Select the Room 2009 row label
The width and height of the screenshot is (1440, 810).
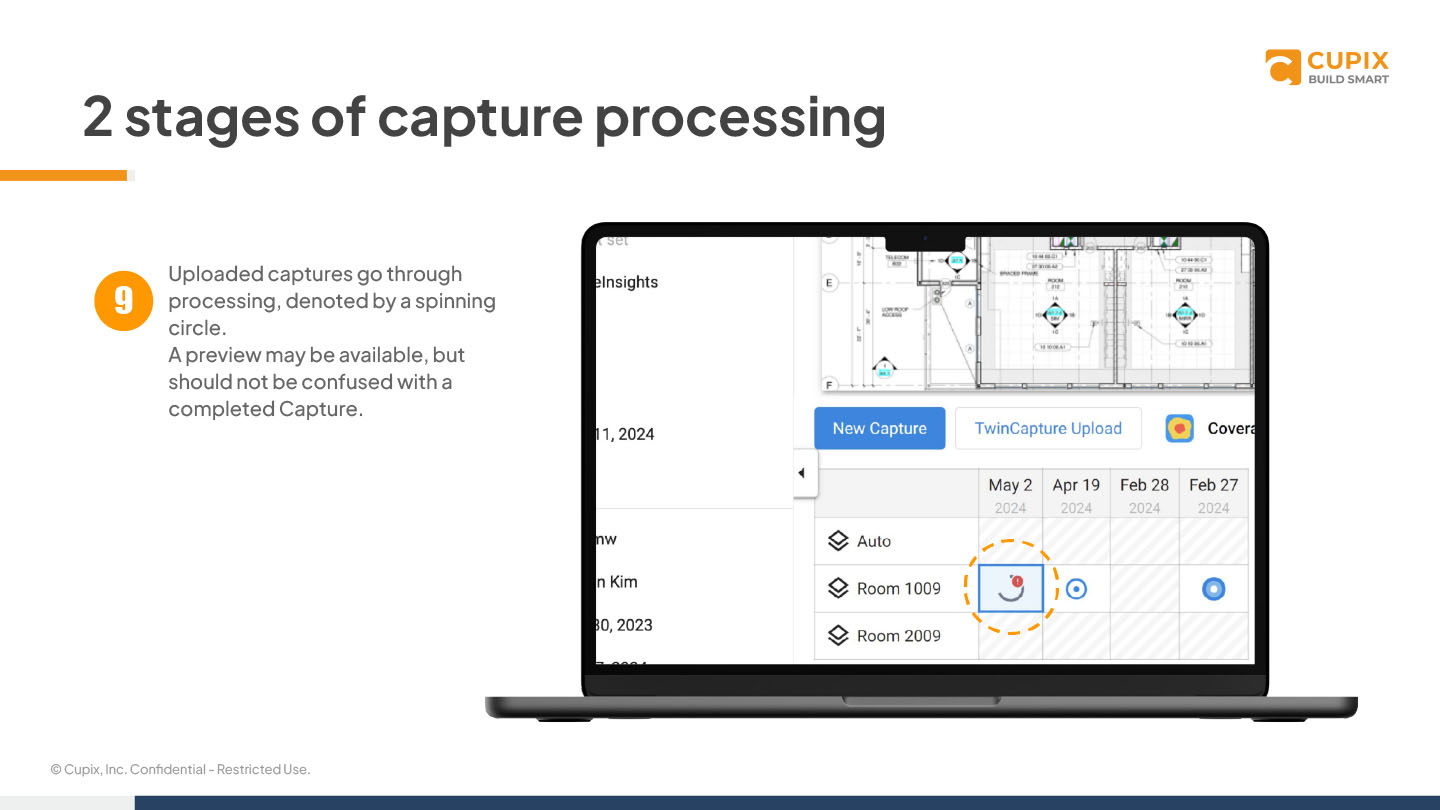(899, 635)
